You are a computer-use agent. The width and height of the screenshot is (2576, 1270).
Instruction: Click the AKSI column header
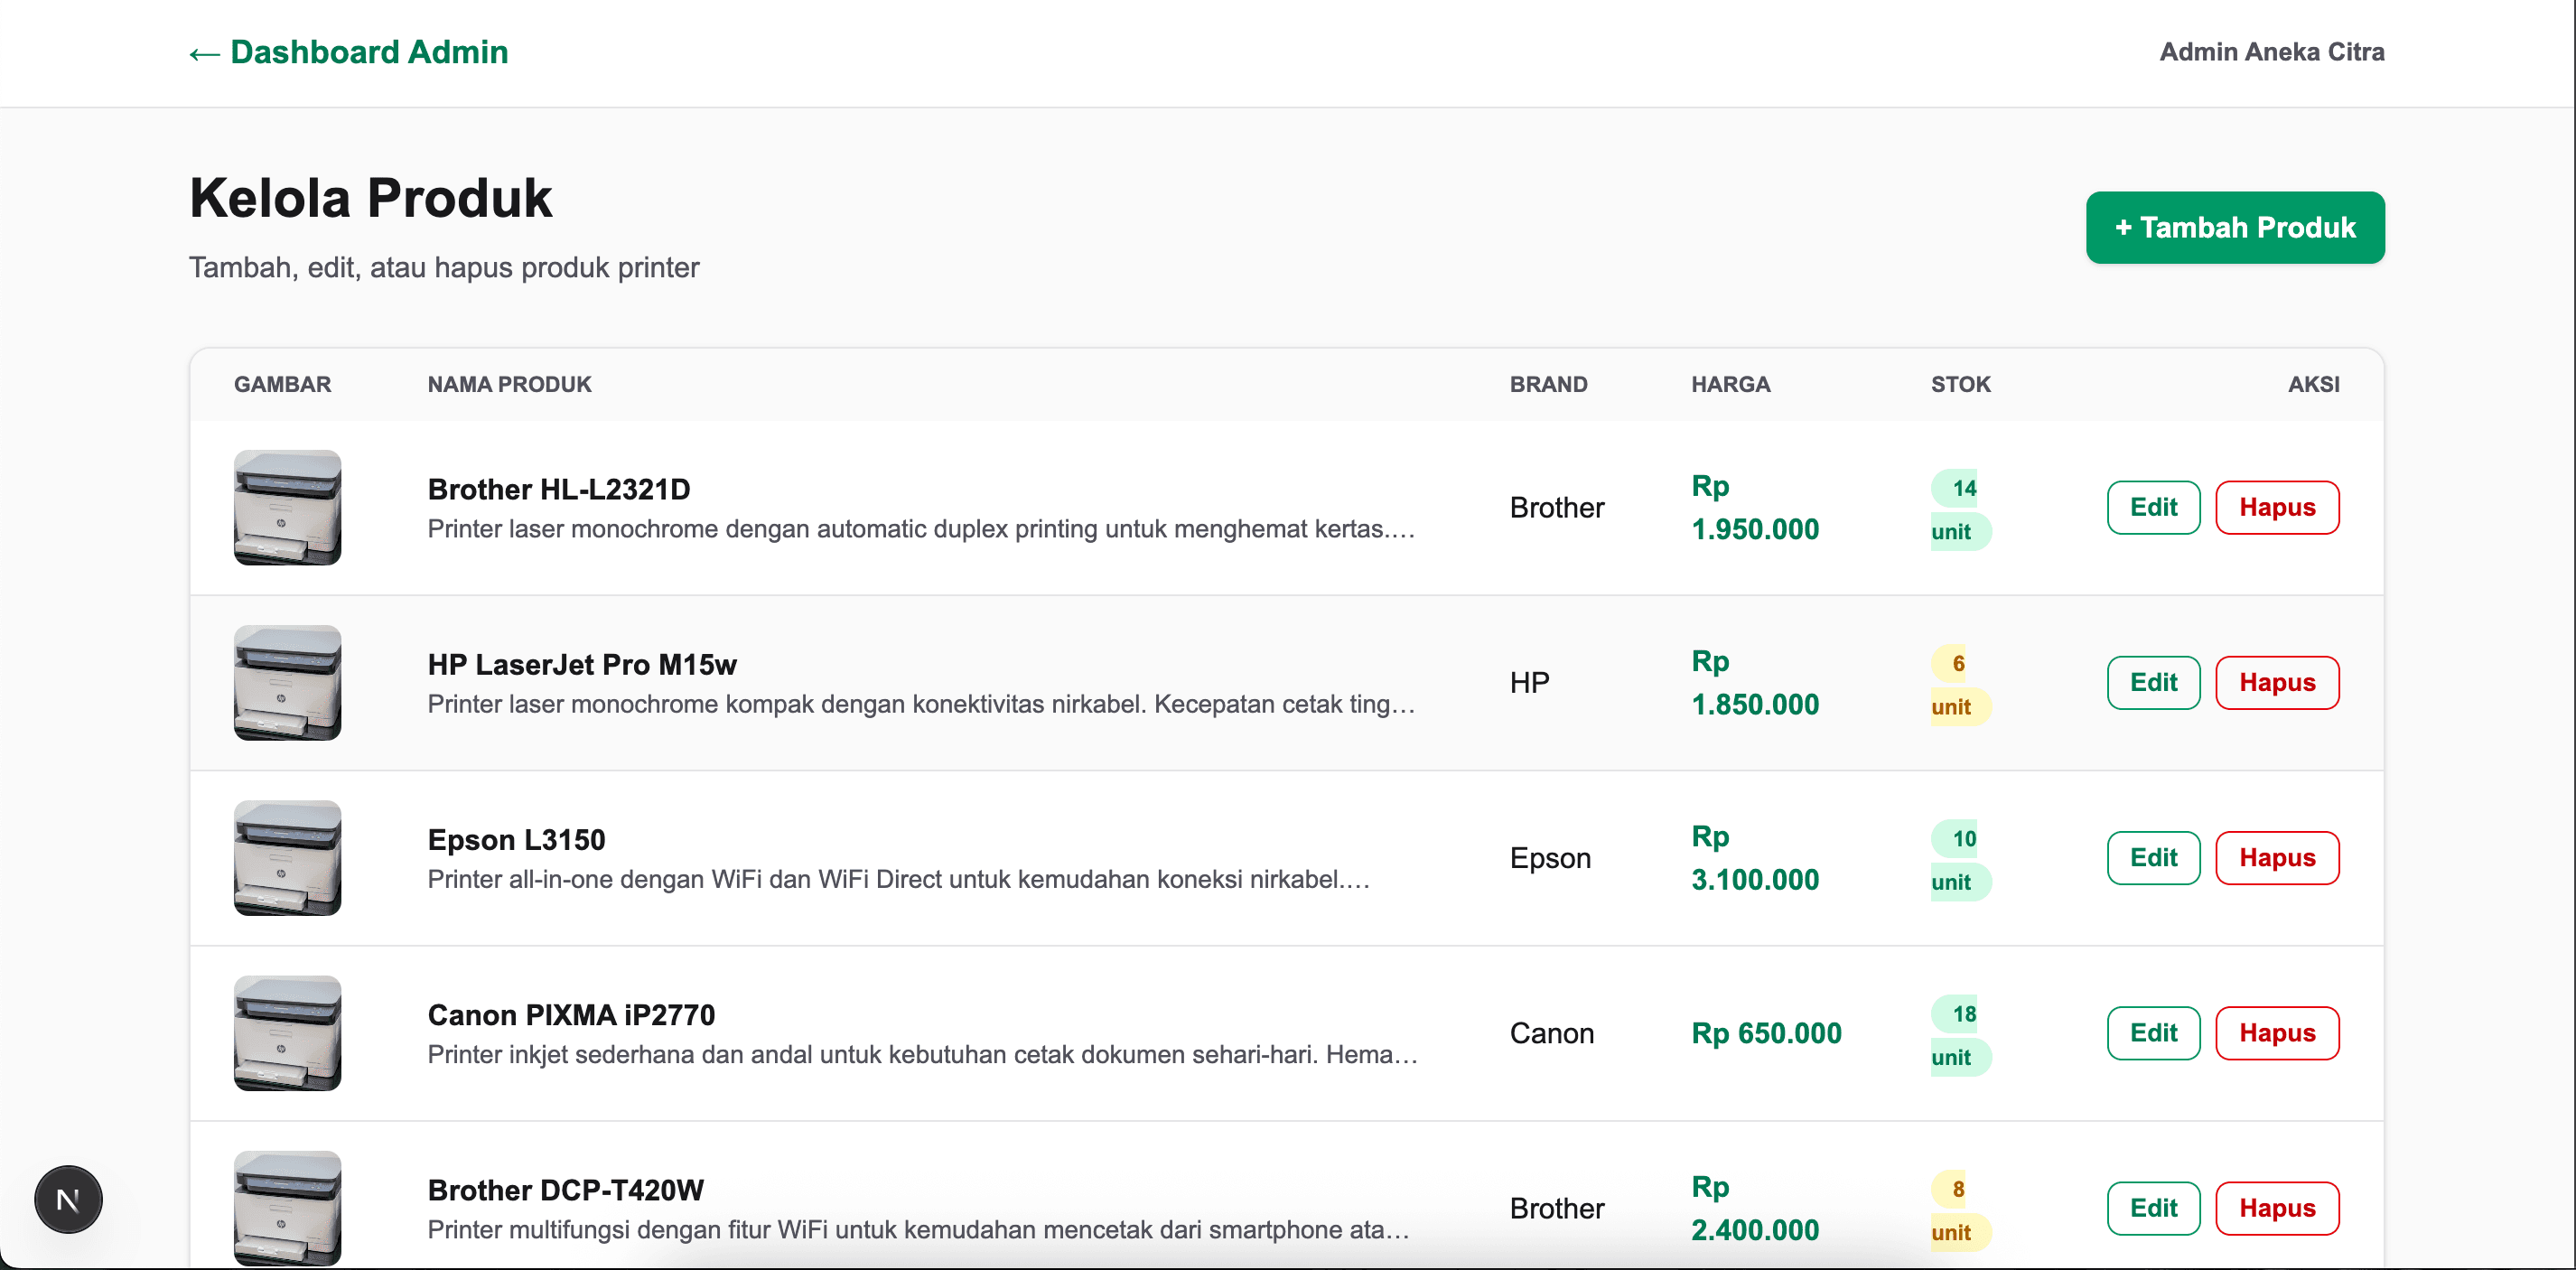tap(2313, 384)
